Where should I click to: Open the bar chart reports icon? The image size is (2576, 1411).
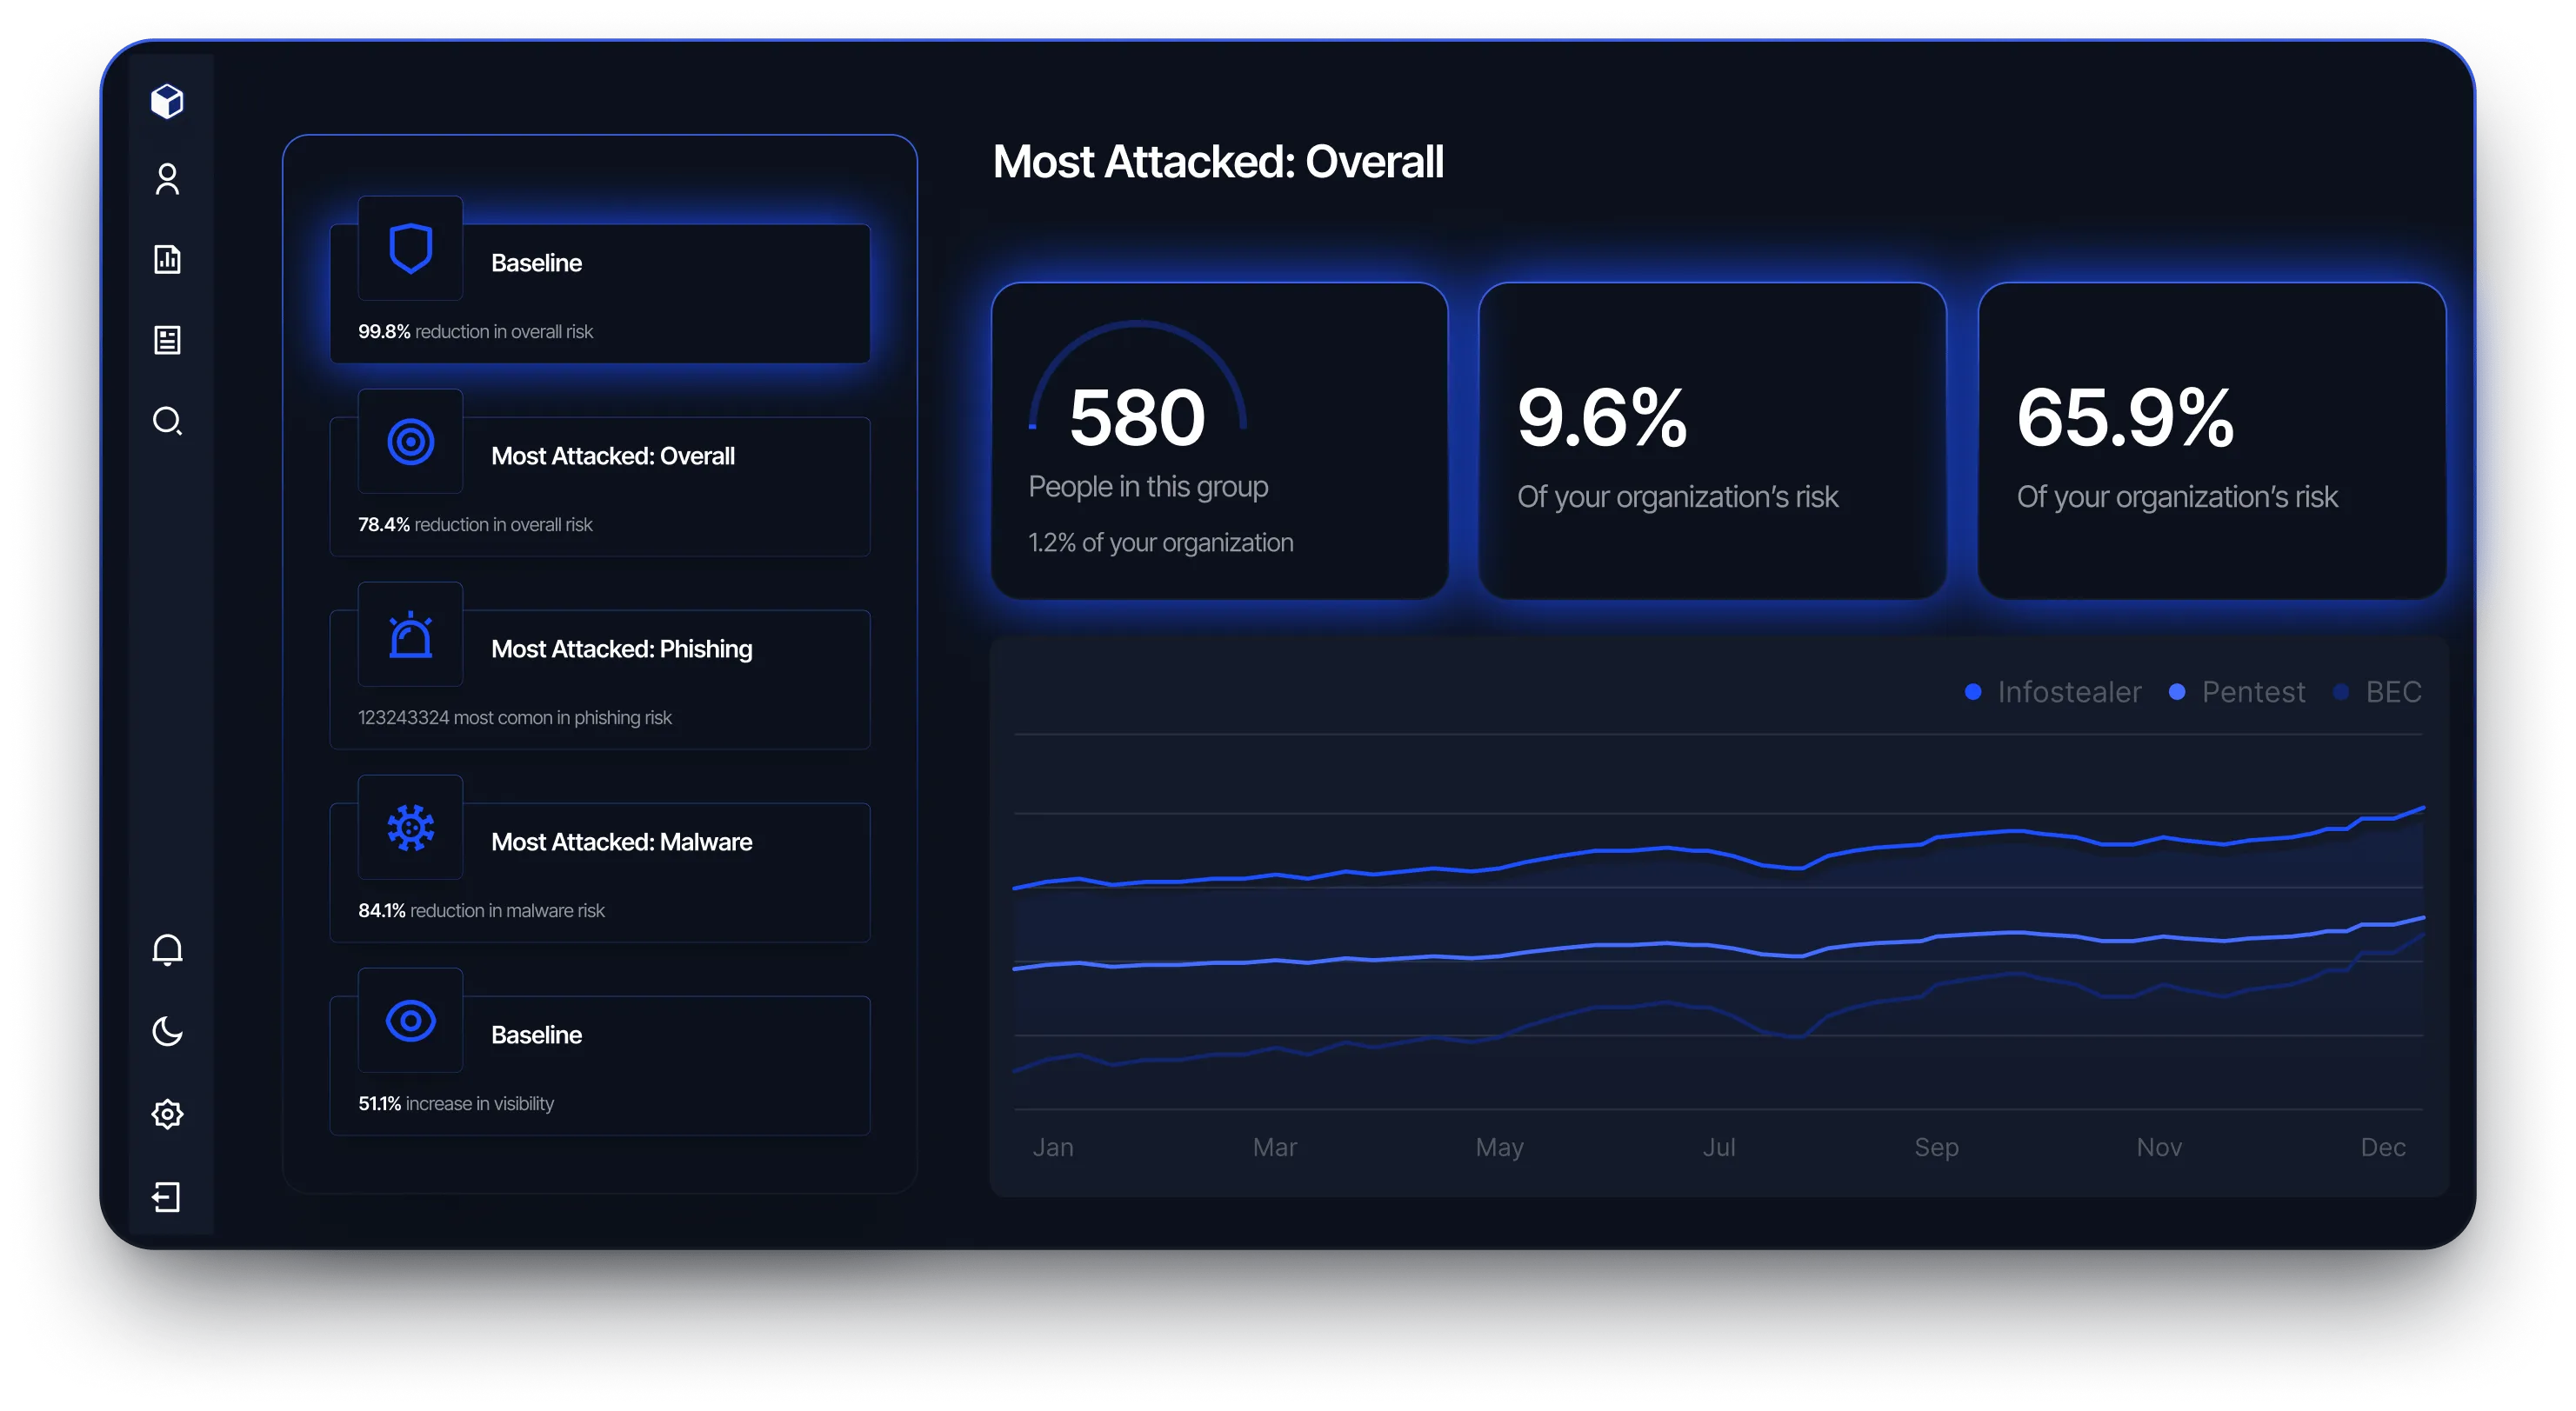pyautogui.click(x=167, y=260)
